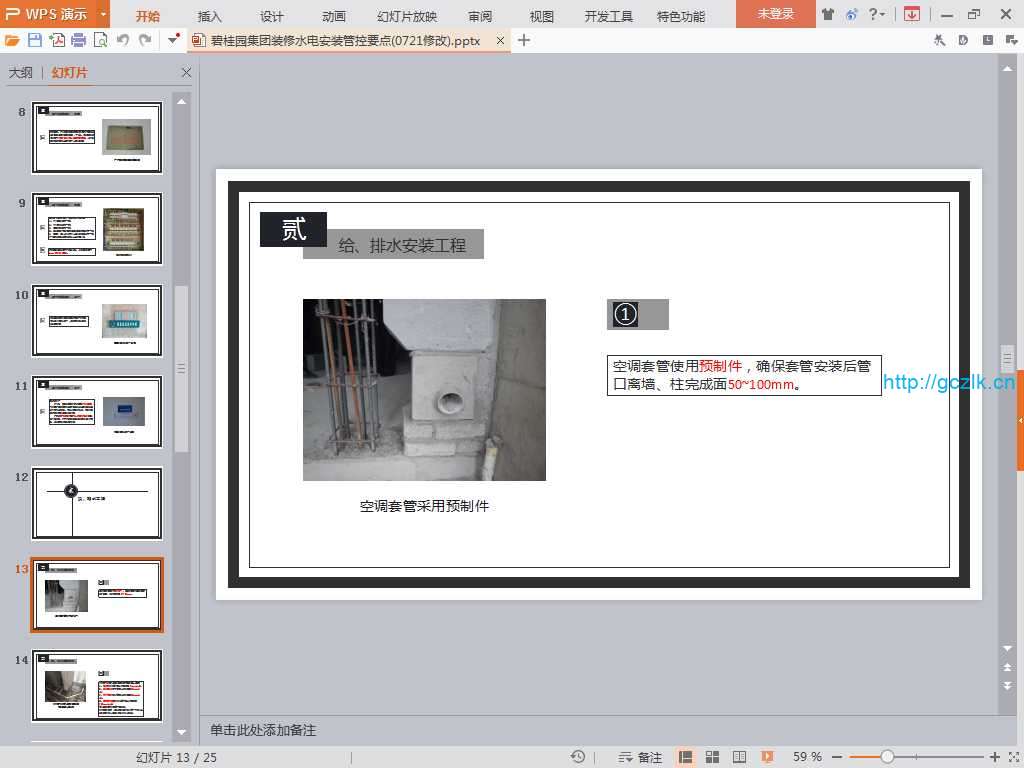Switch to the 大纲 outline pane
The width and height of the screenshot is (1024, 768).
(x=20, y=73)
